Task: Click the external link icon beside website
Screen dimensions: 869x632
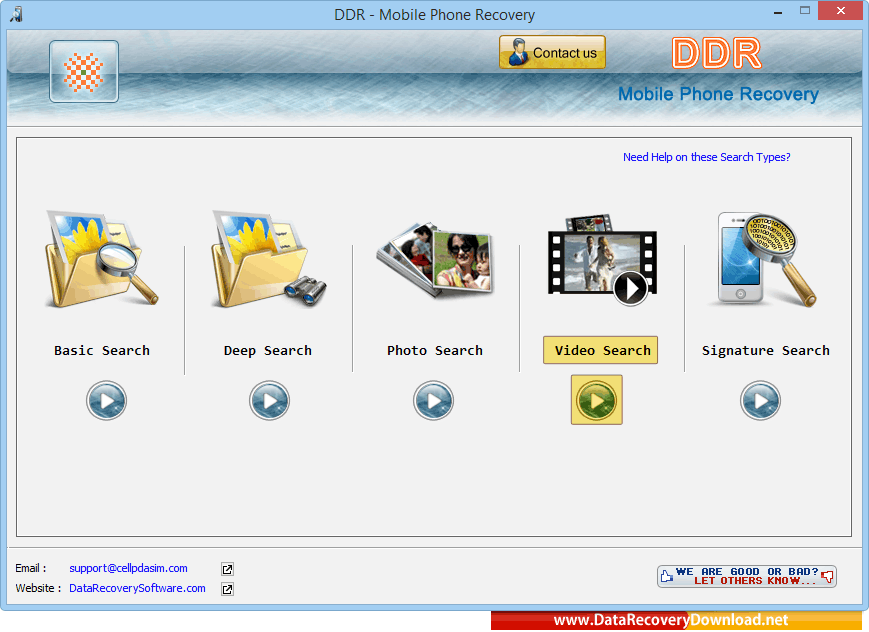Action: click(227, 589)
